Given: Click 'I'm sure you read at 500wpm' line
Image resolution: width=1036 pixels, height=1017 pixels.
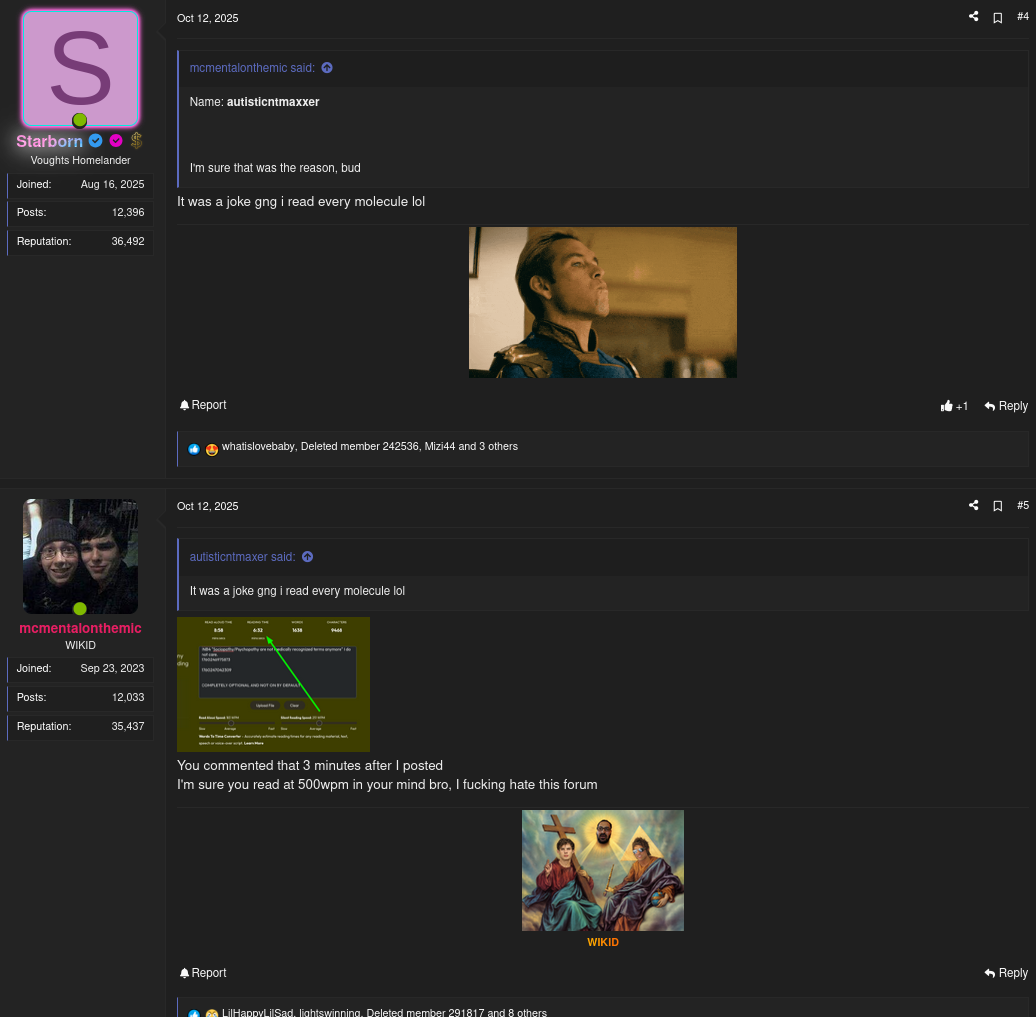Looking at the screenshot, I should pos(387,784).
